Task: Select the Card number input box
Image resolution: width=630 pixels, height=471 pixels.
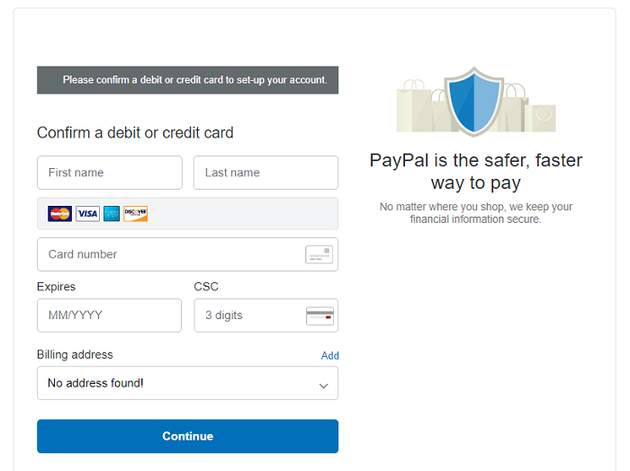Action: (x=170, y=255)
